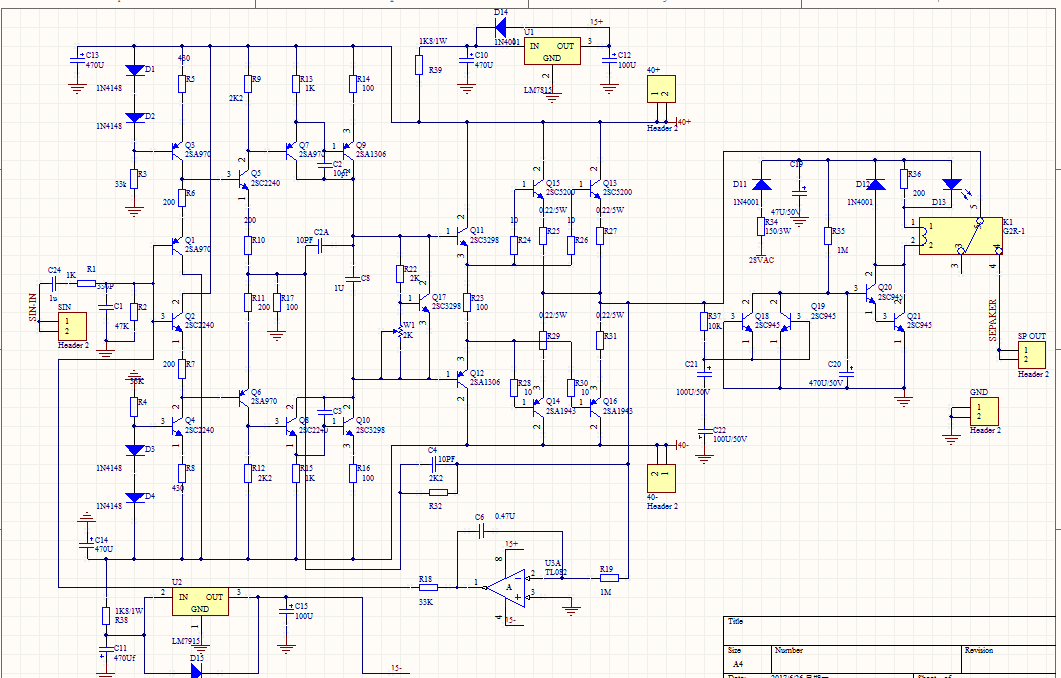This screenshot has width=1061, height=678.
Task: Select the R23 100 resistor
Action: [x=466, y=302]
